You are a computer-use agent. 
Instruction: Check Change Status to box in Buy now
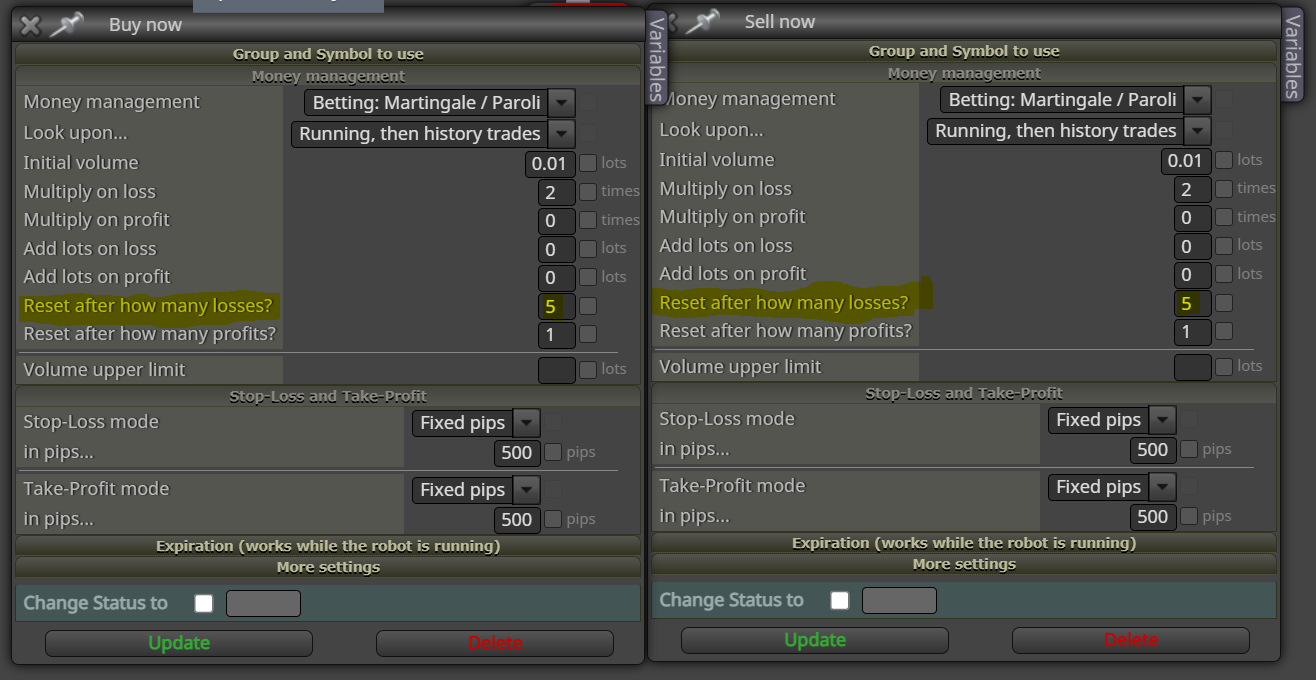pos(204,603)
